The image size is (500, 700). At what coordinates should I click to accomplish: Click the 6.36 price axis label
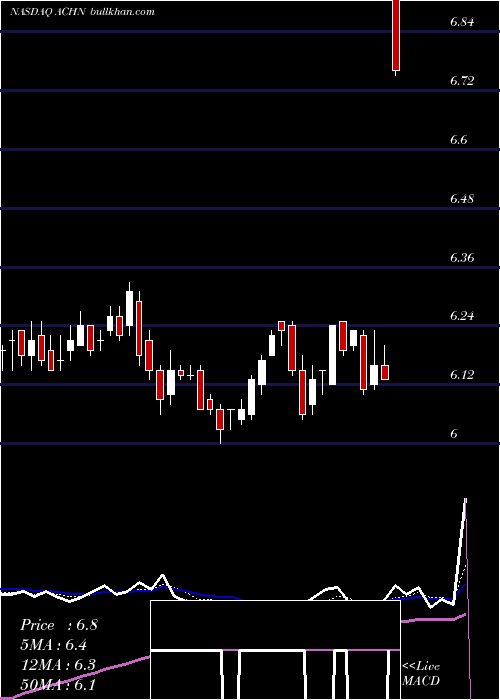click(x=462, y=258)
